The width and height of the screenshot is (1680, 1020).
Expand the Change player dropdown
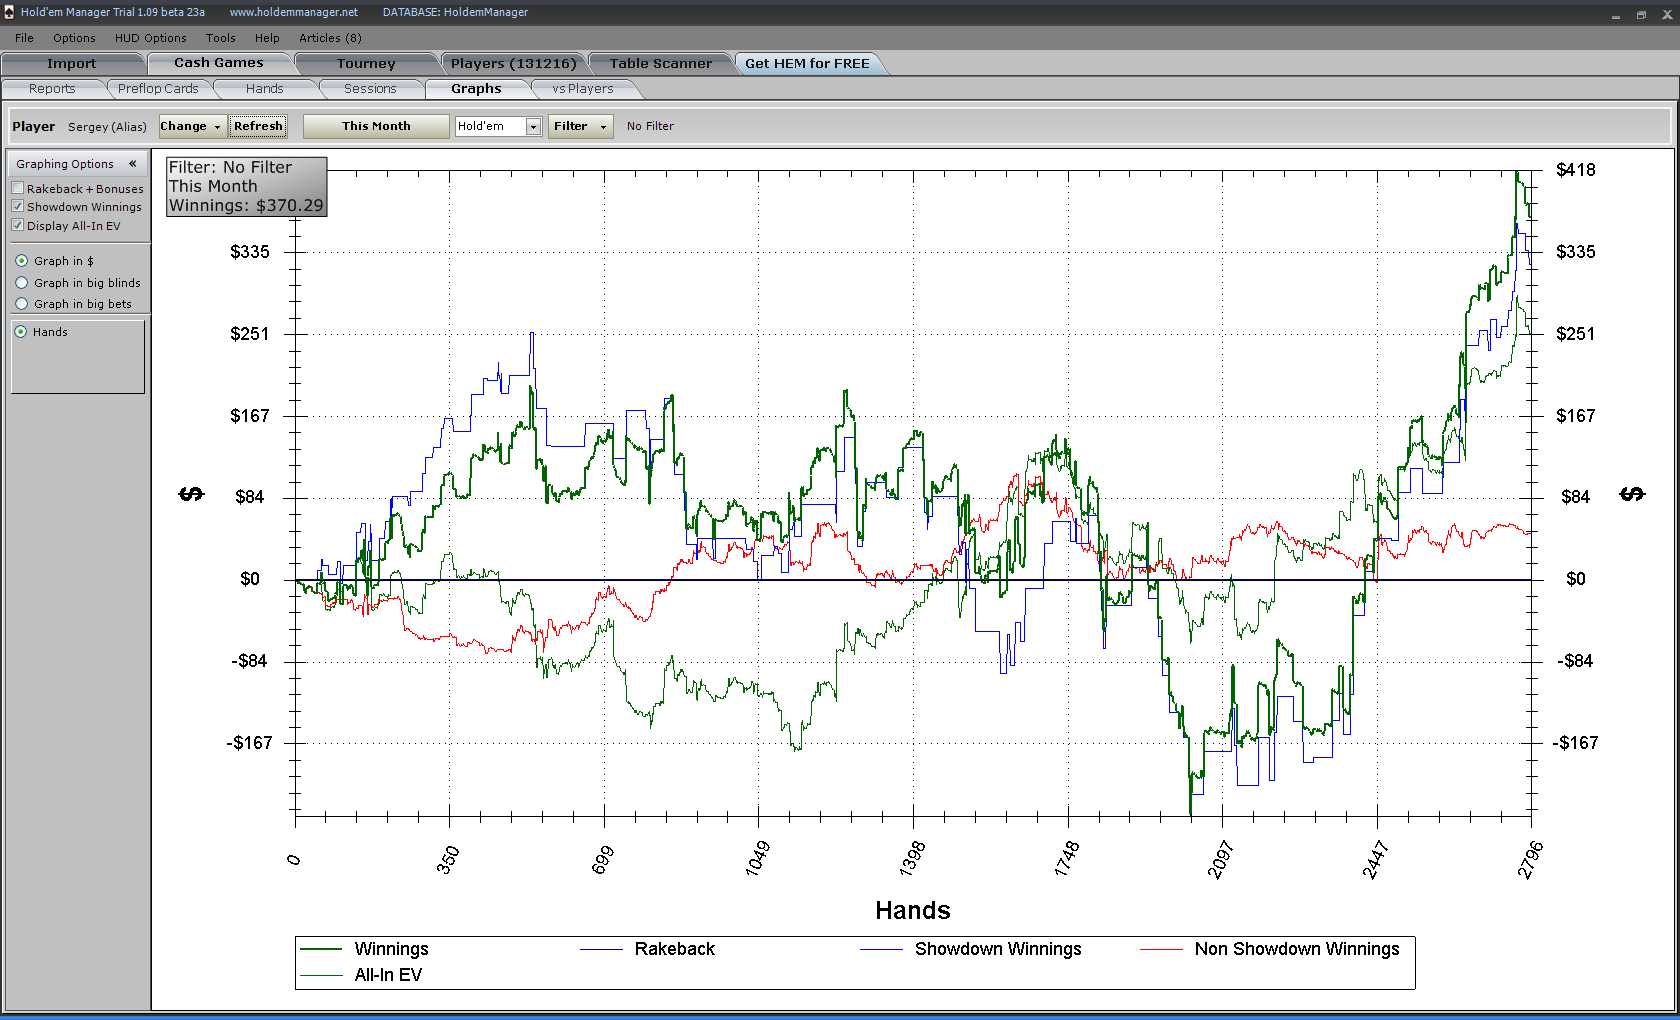191,127
